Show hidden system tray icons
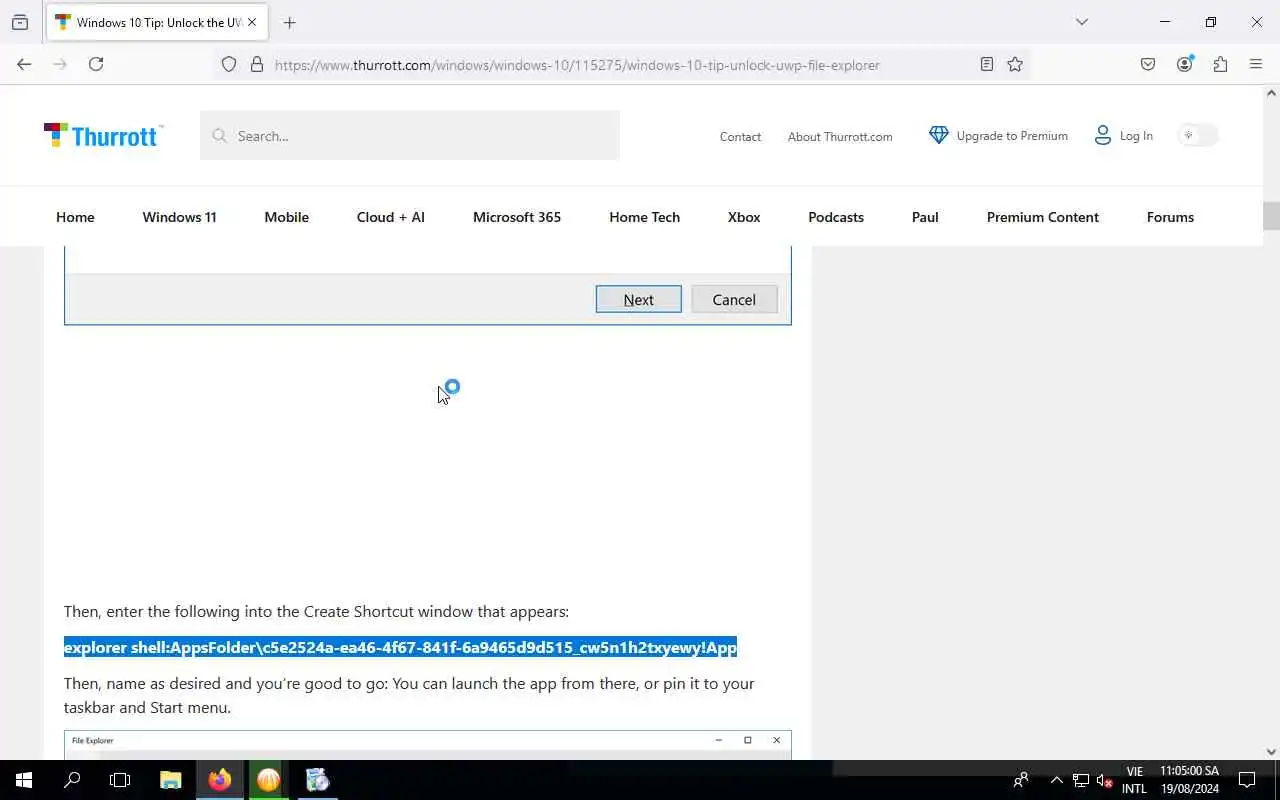The image size is (1280, 800). pos(1056,780)
